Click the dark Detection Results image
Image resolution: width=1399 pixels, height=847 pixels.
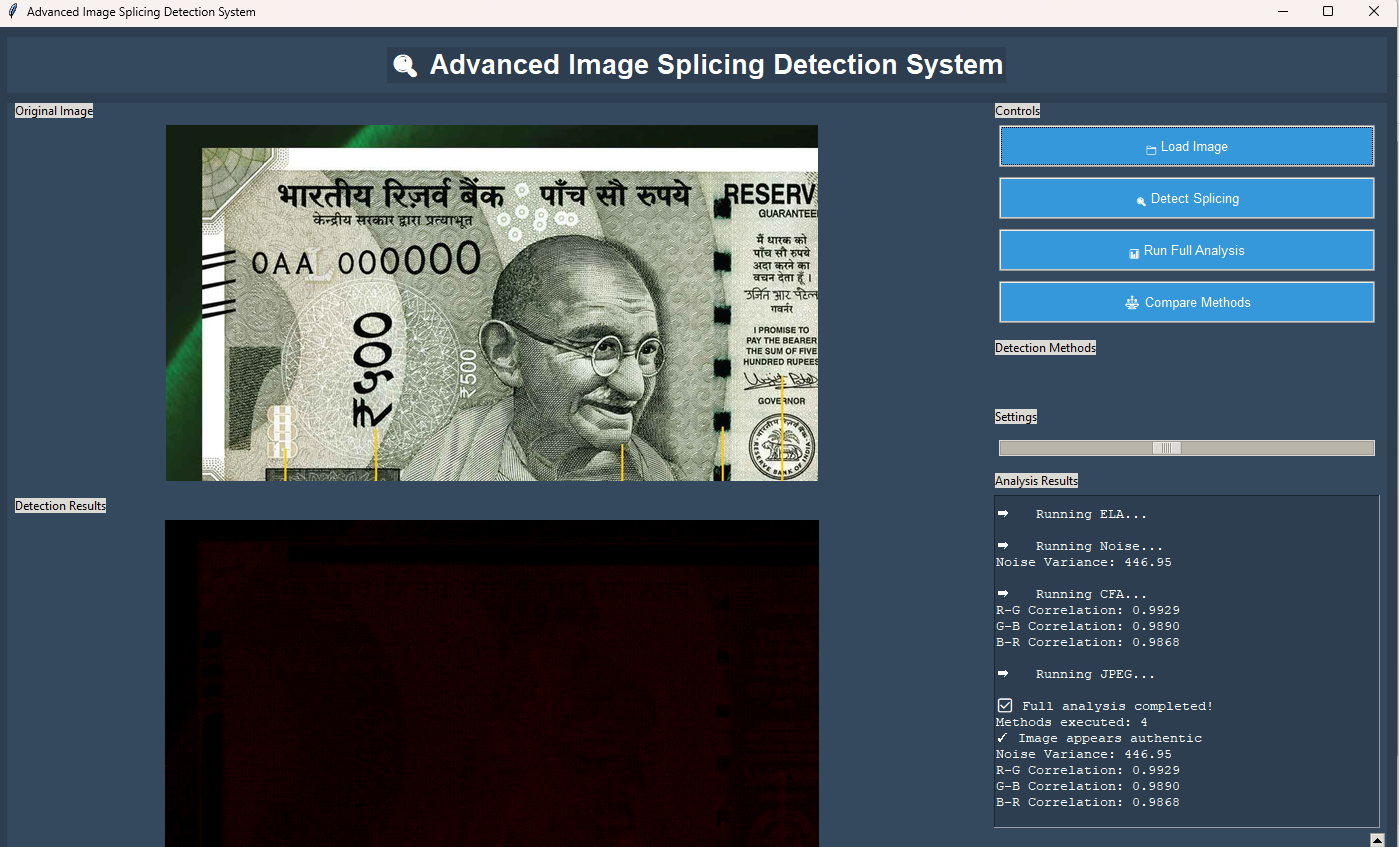click(491, 683)
